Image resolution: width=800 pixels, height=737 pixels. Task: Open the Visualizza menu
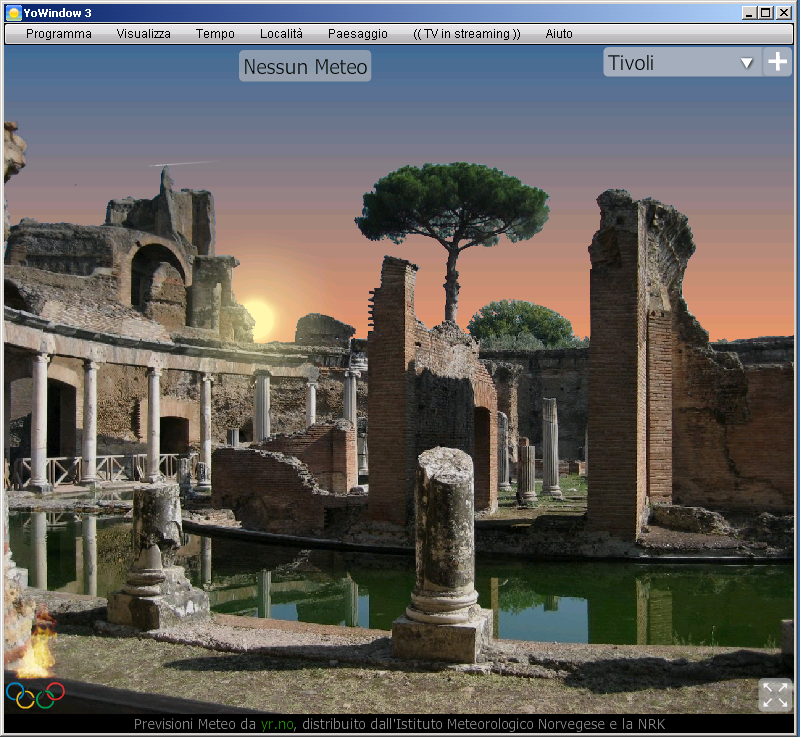(x=143, y=34)
